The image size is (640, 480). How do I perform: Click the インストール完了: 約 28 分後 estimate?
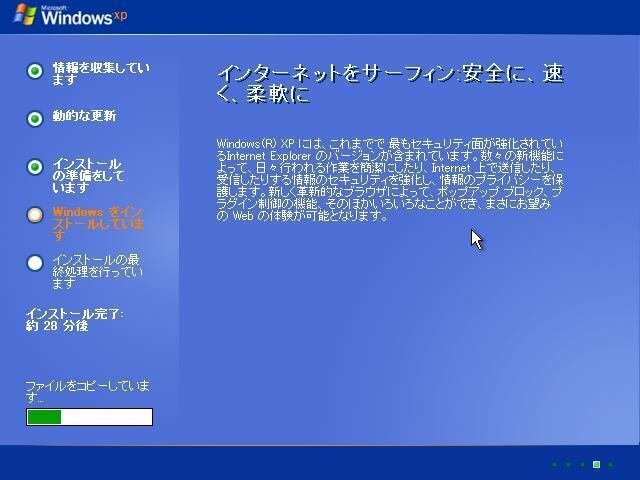coord(74,320)
